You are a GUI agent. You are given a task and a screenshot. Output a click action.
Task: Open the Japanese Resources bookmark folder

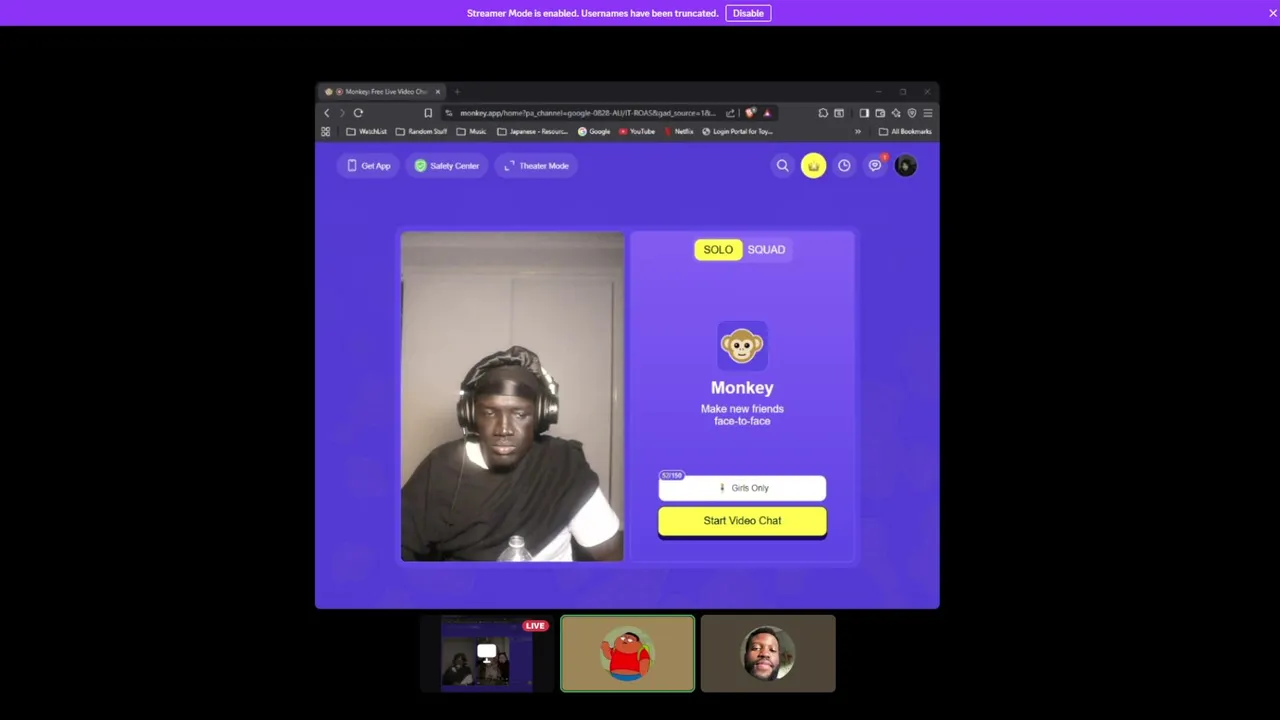click(x=532, y=132)
